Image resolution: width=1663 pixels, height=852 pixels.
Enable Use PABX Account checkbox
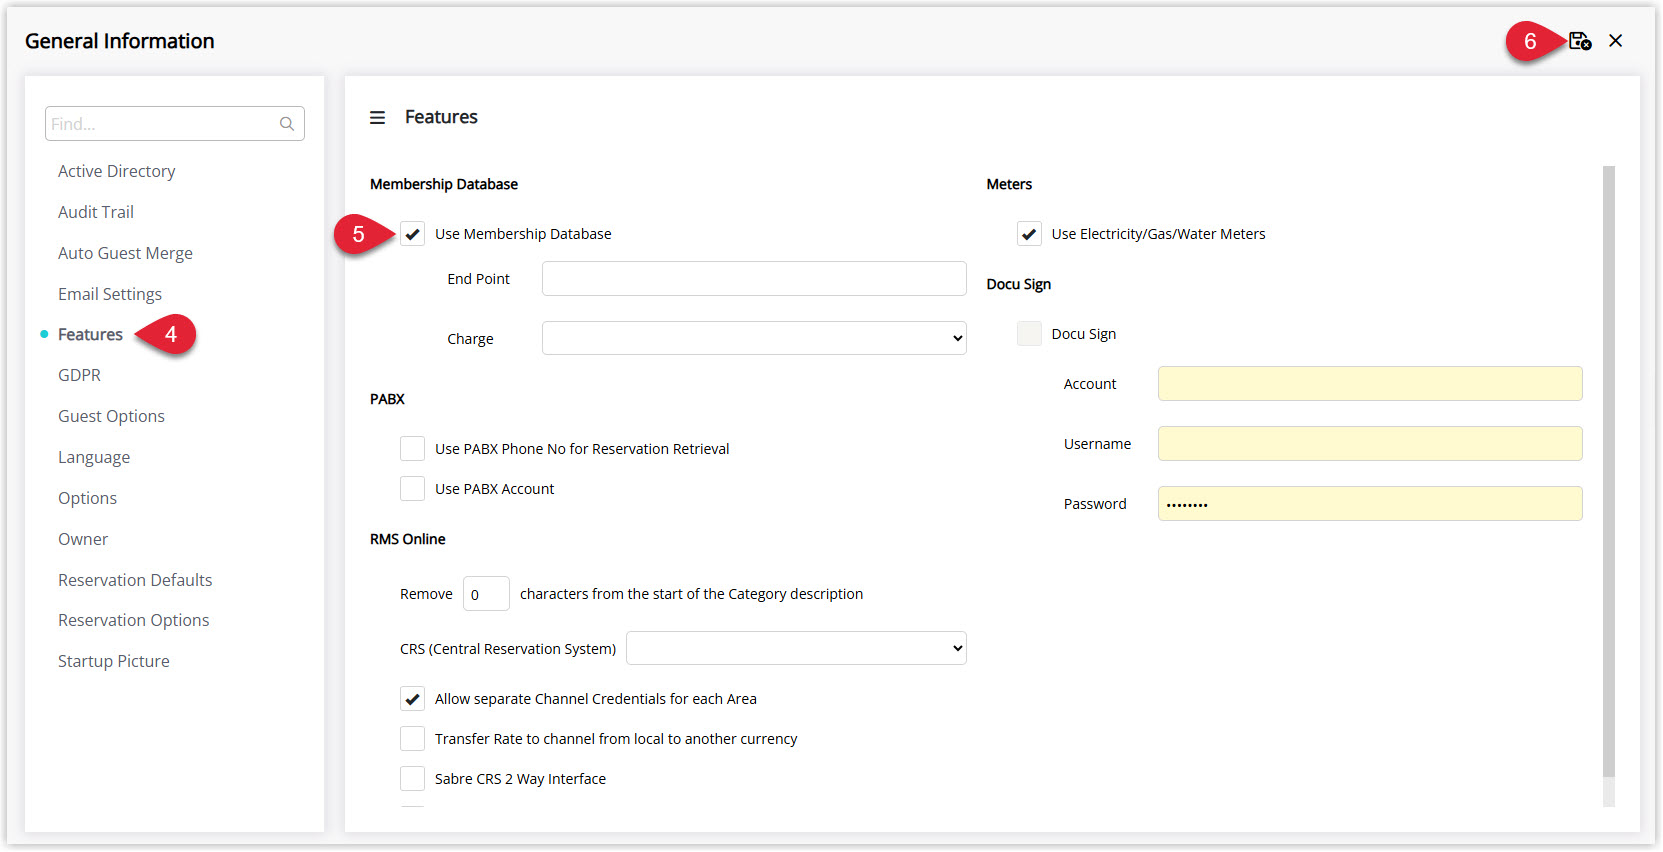pyautogui.click(x=412, y=489)
